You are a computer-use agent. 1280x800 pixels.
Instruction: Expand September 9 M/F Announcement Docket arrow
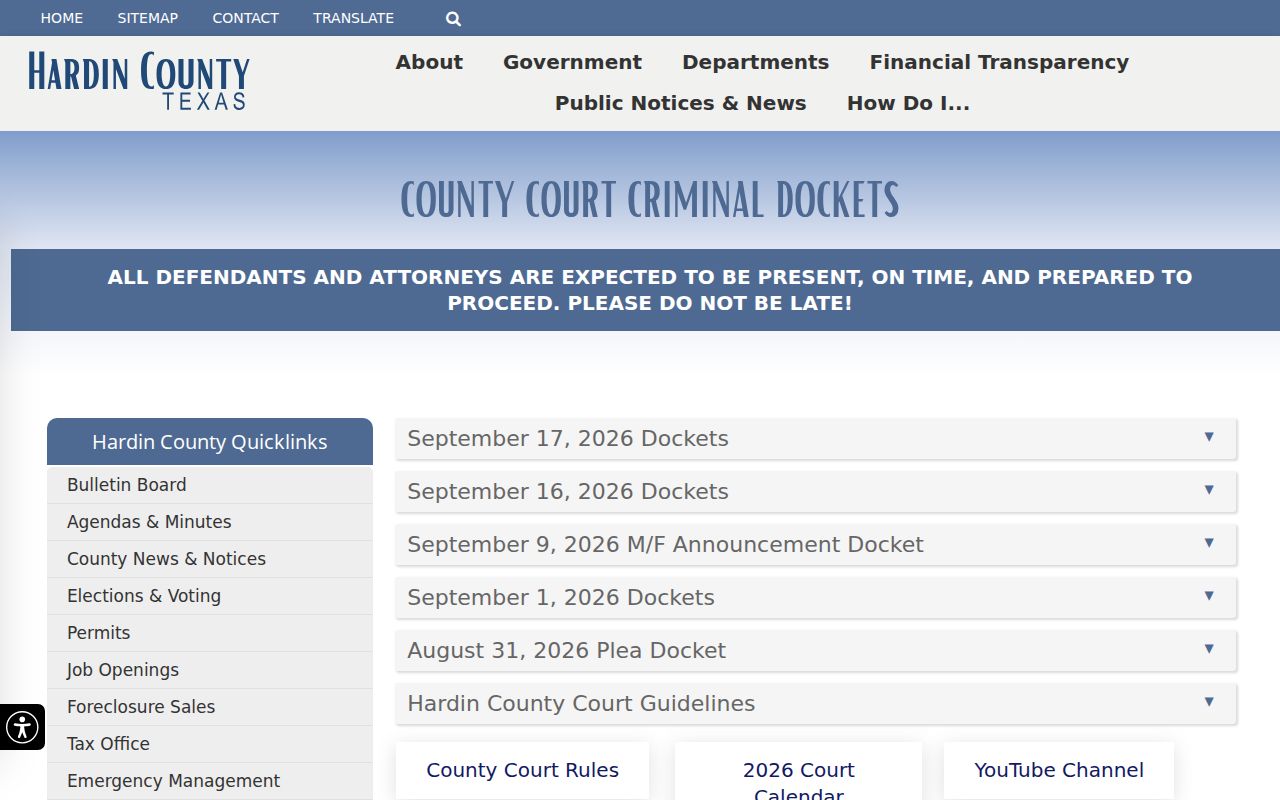(x=1209, y=543)
